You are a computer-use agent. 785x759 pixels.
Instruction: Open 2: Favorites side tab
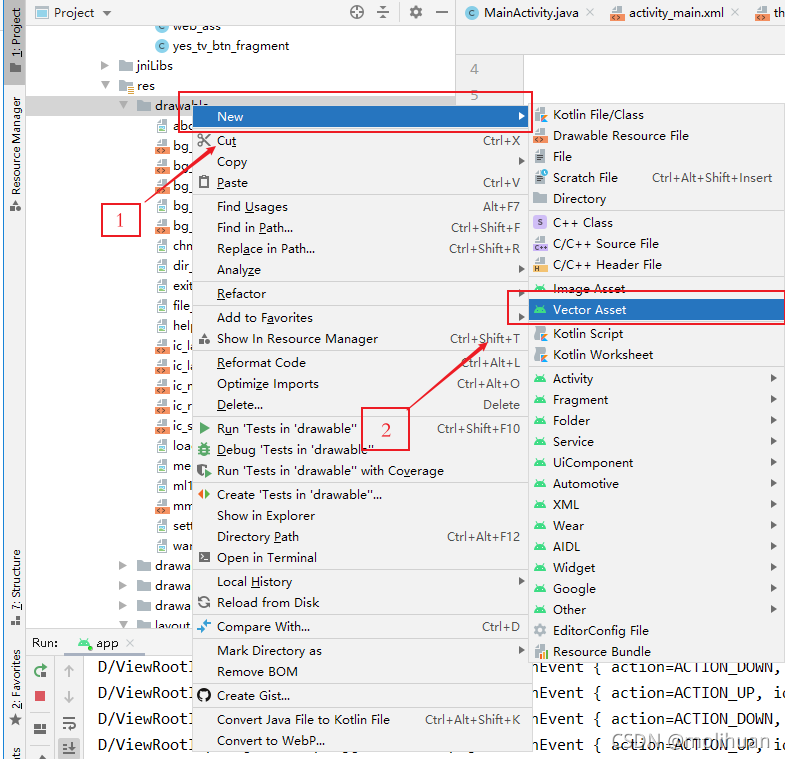(16, 687)
